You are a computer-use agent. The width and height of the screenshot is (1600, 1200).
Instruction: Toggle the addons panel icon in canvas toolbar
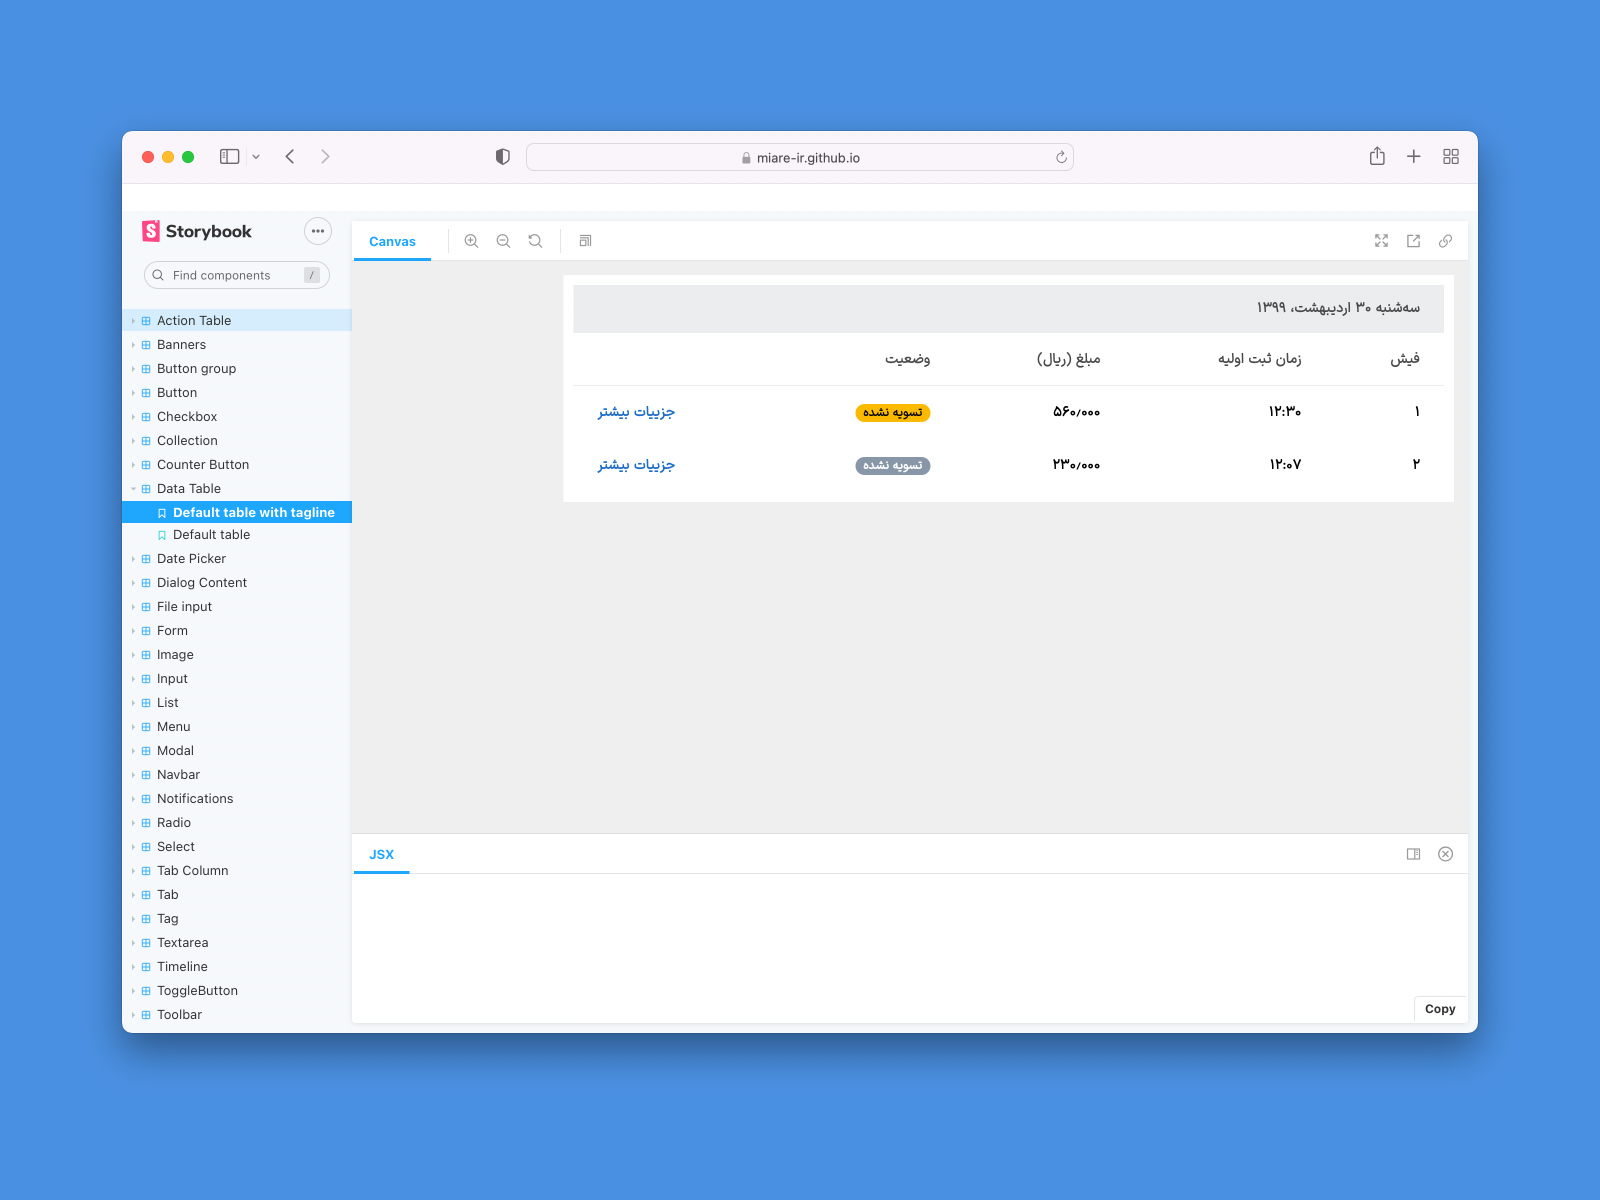pyautogui.click(x=585, y=241)
